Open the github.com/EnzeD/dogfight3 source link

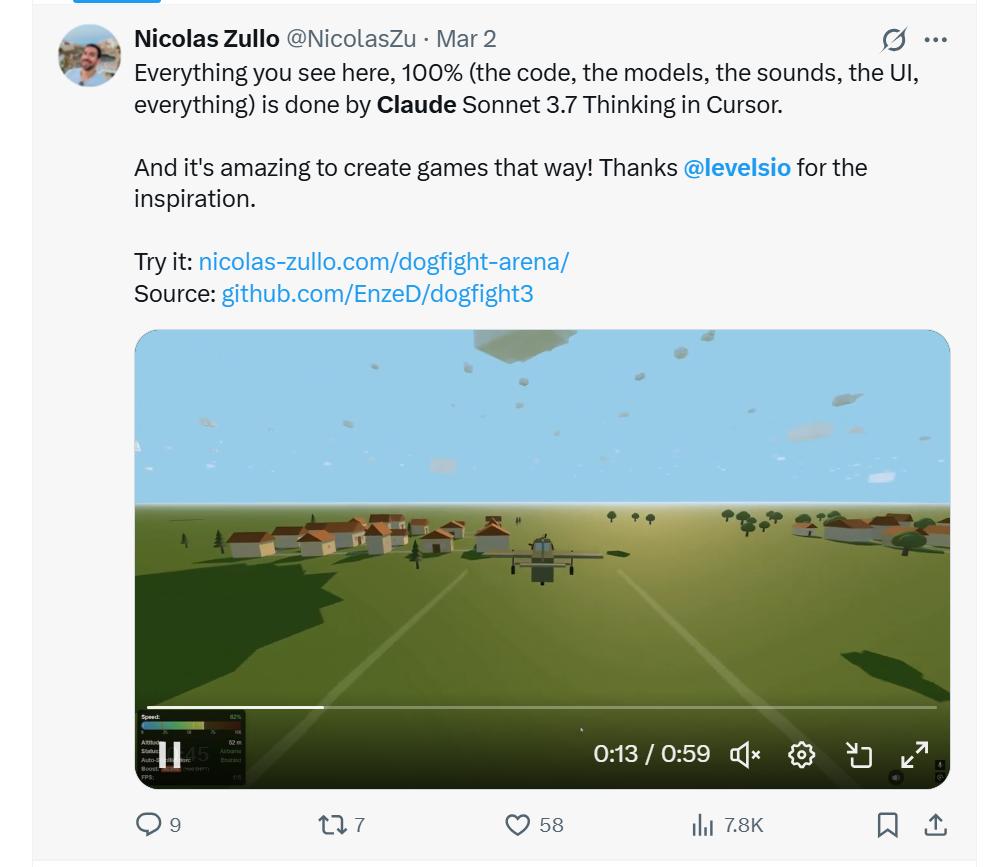point(377,294)
